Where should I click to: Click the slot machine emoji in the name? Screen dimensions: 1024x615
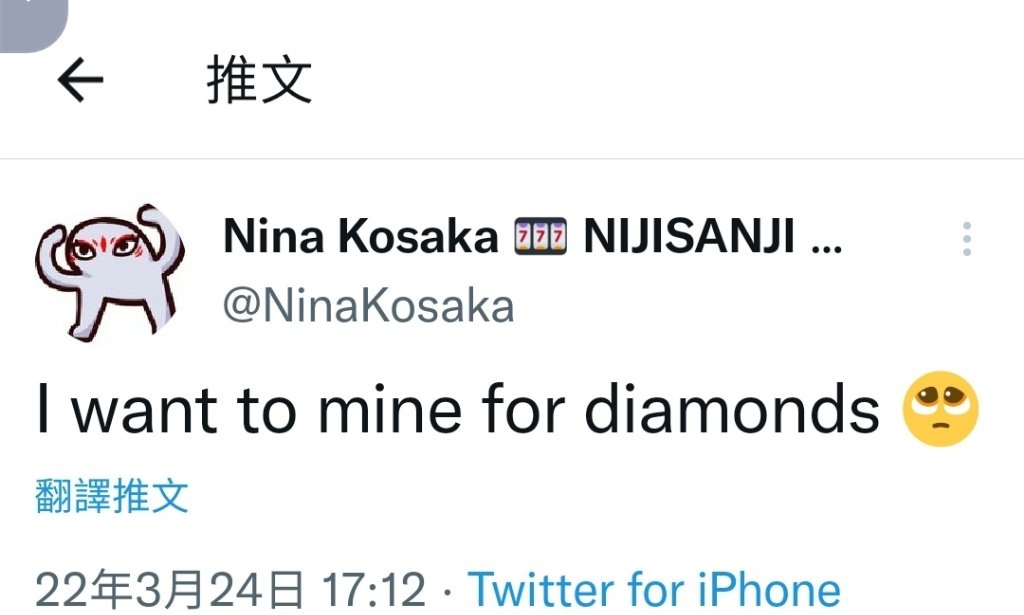click(540, 236)
